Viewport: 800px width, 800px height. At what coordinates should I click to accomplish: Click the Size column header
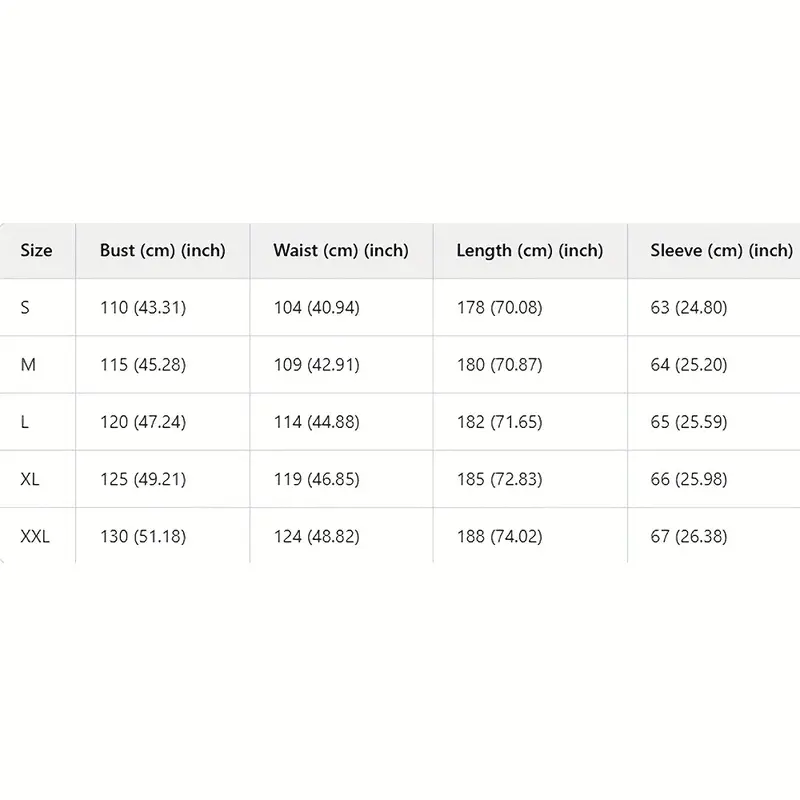point(36,251)
